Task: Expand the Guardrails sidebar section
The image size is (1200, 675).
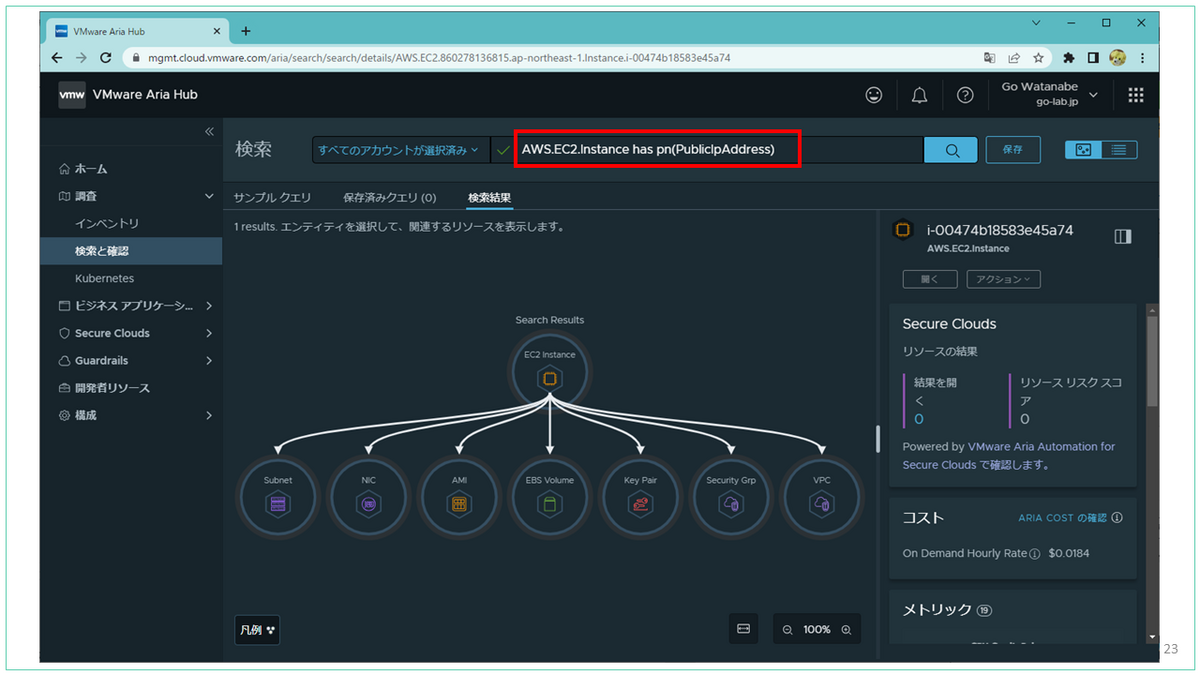Action: [x=209, y=360]
